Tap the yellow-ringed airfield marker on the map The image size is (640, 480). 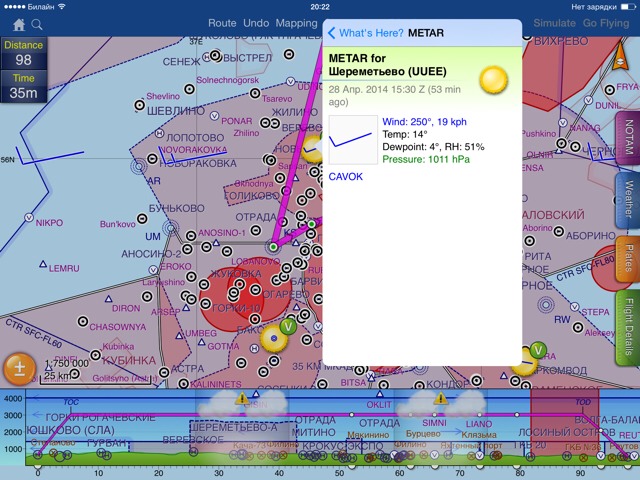[x=273, y=341]
